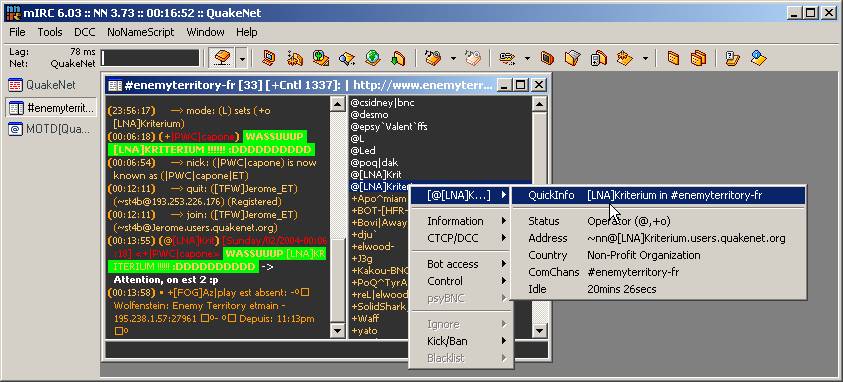843x382 pixels.
Task: Select @epsy`Valent`ffs in the nick list
Action: coord(389,126)
